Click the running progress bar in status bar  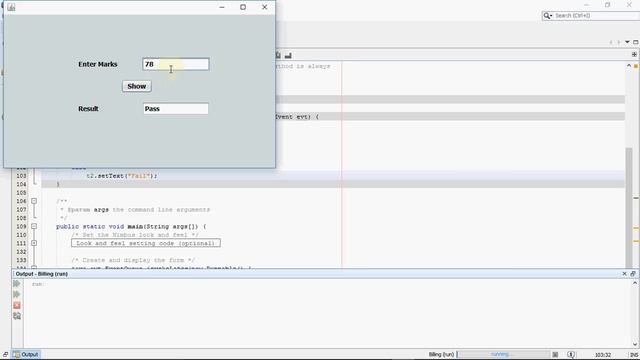(x=503, y=354)
